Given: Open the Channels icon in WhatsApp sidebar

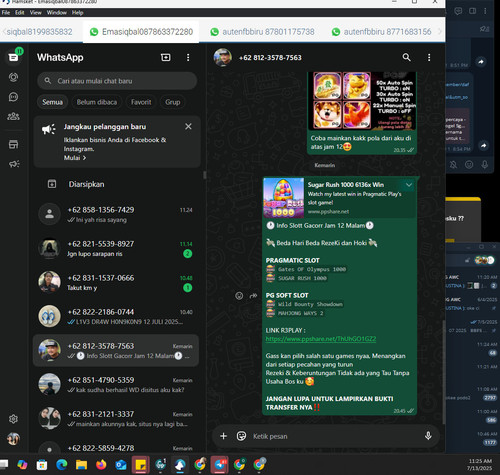Looking at the screenshot, I should (13, 97).
